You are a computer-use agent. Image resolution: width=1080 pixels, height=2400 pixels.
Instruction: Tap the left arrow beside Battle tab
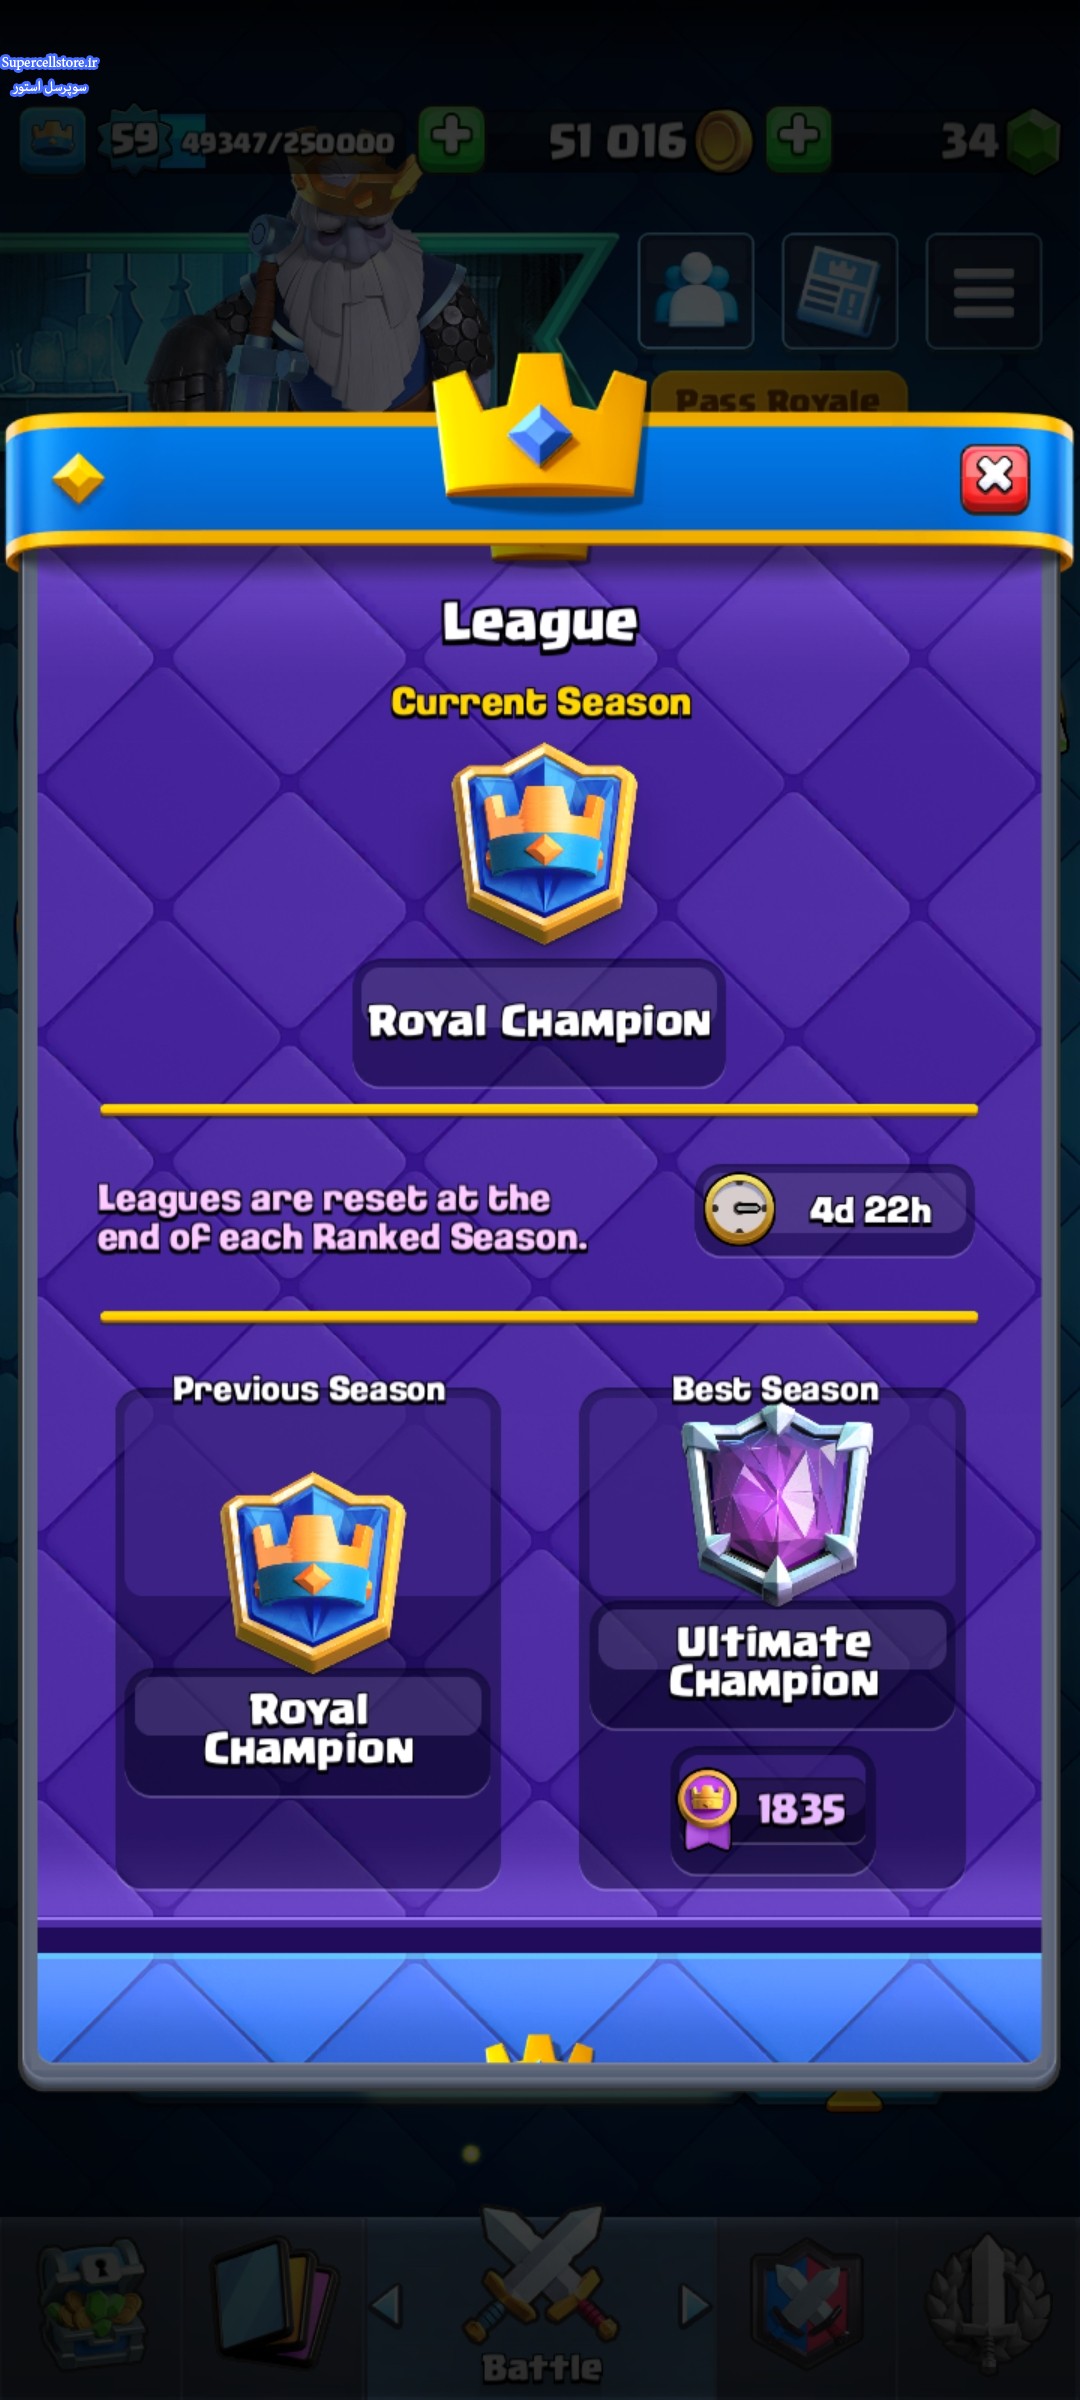click(387, 2304)
